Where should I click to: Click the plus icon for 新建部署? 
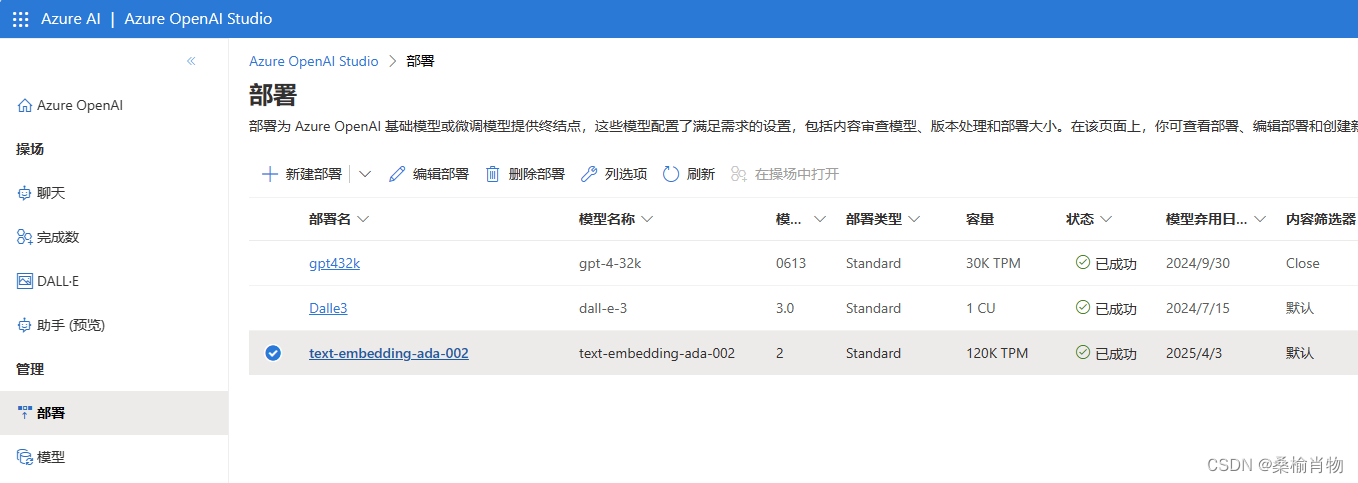coord(269,174)
